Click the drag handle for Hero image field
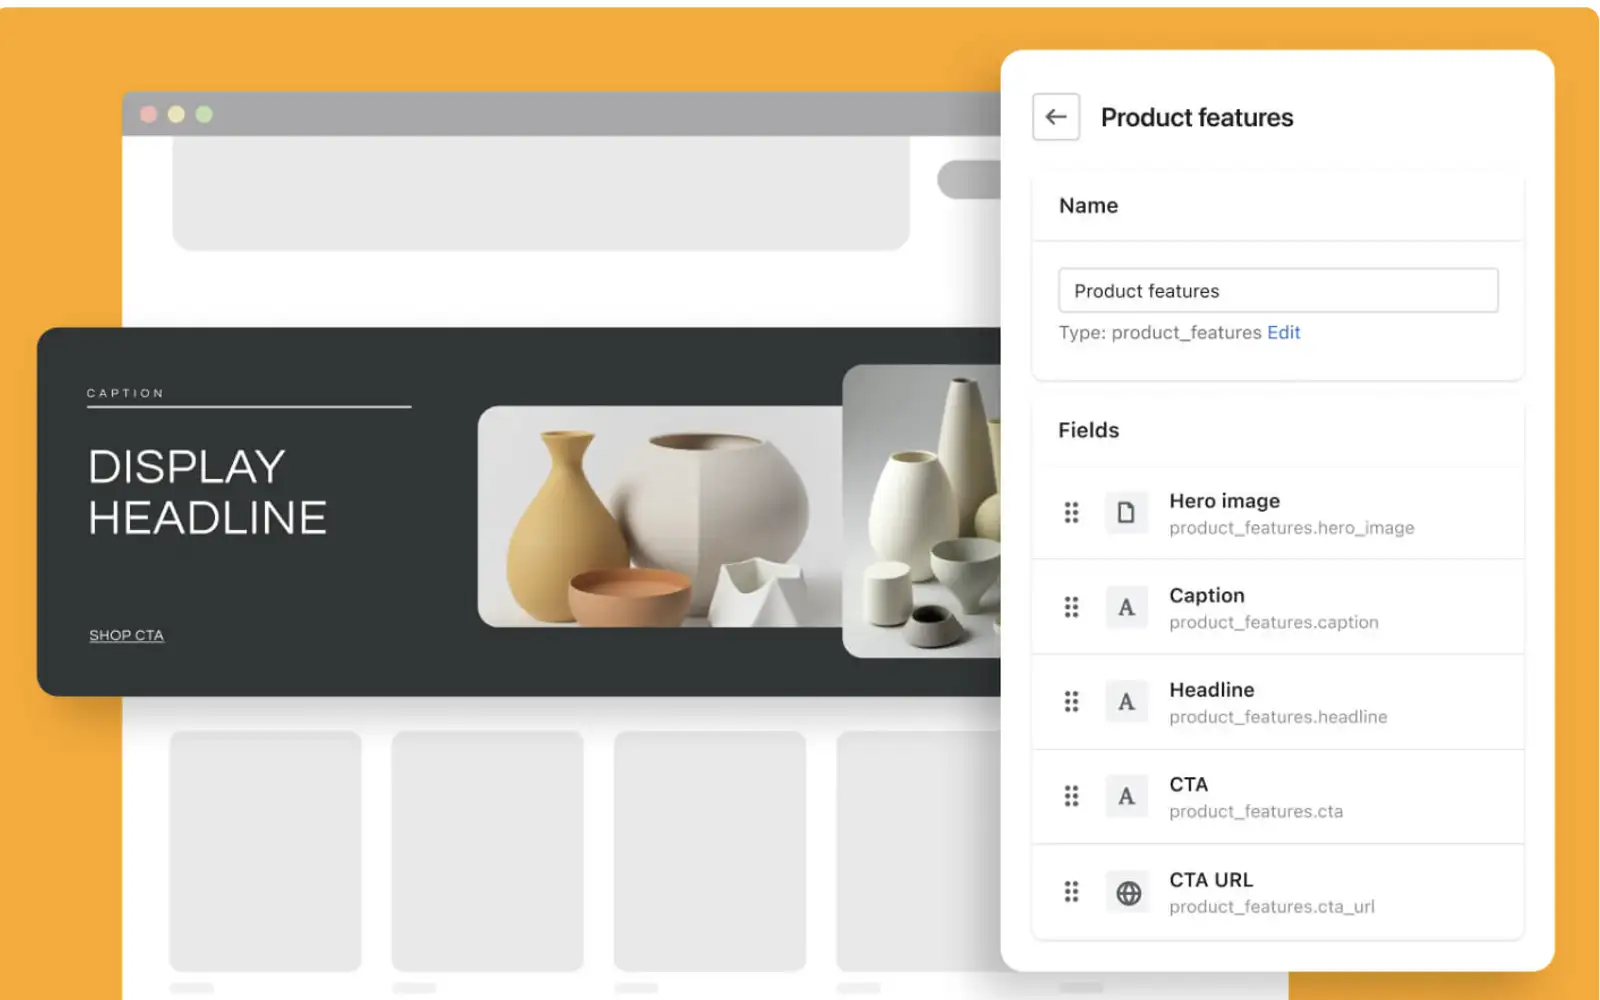Viewport: 1600px width, 1000px height. (x=1071, y=513)
